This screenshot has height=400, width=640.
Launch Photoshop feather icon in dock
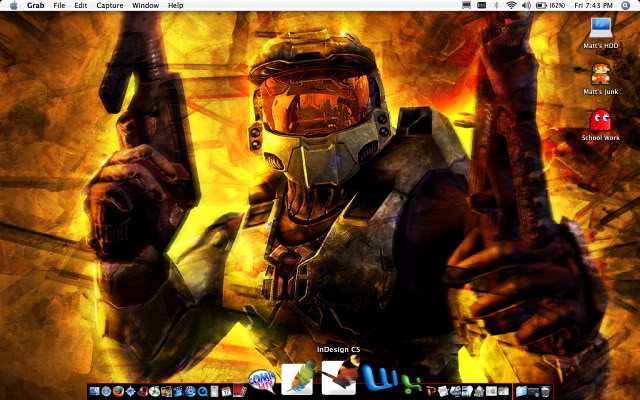299,378
